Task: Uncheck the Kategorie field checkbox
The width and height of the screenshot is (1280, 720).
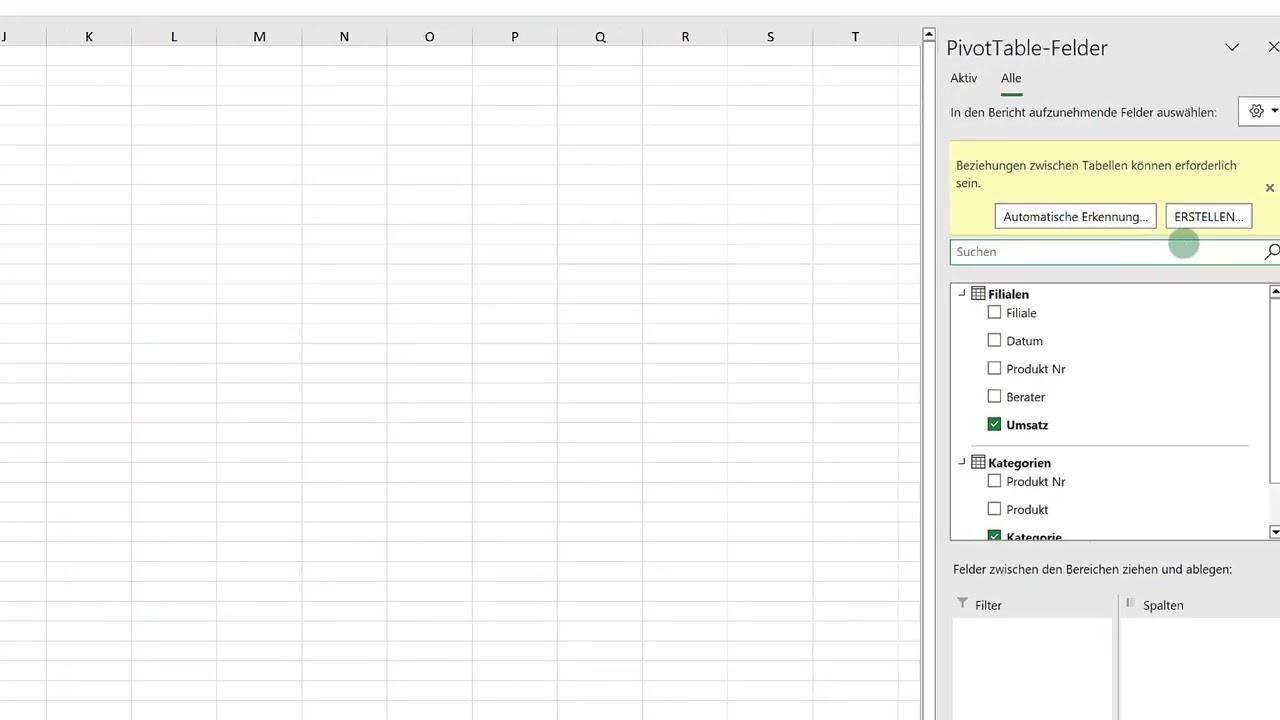Action: 994,536
